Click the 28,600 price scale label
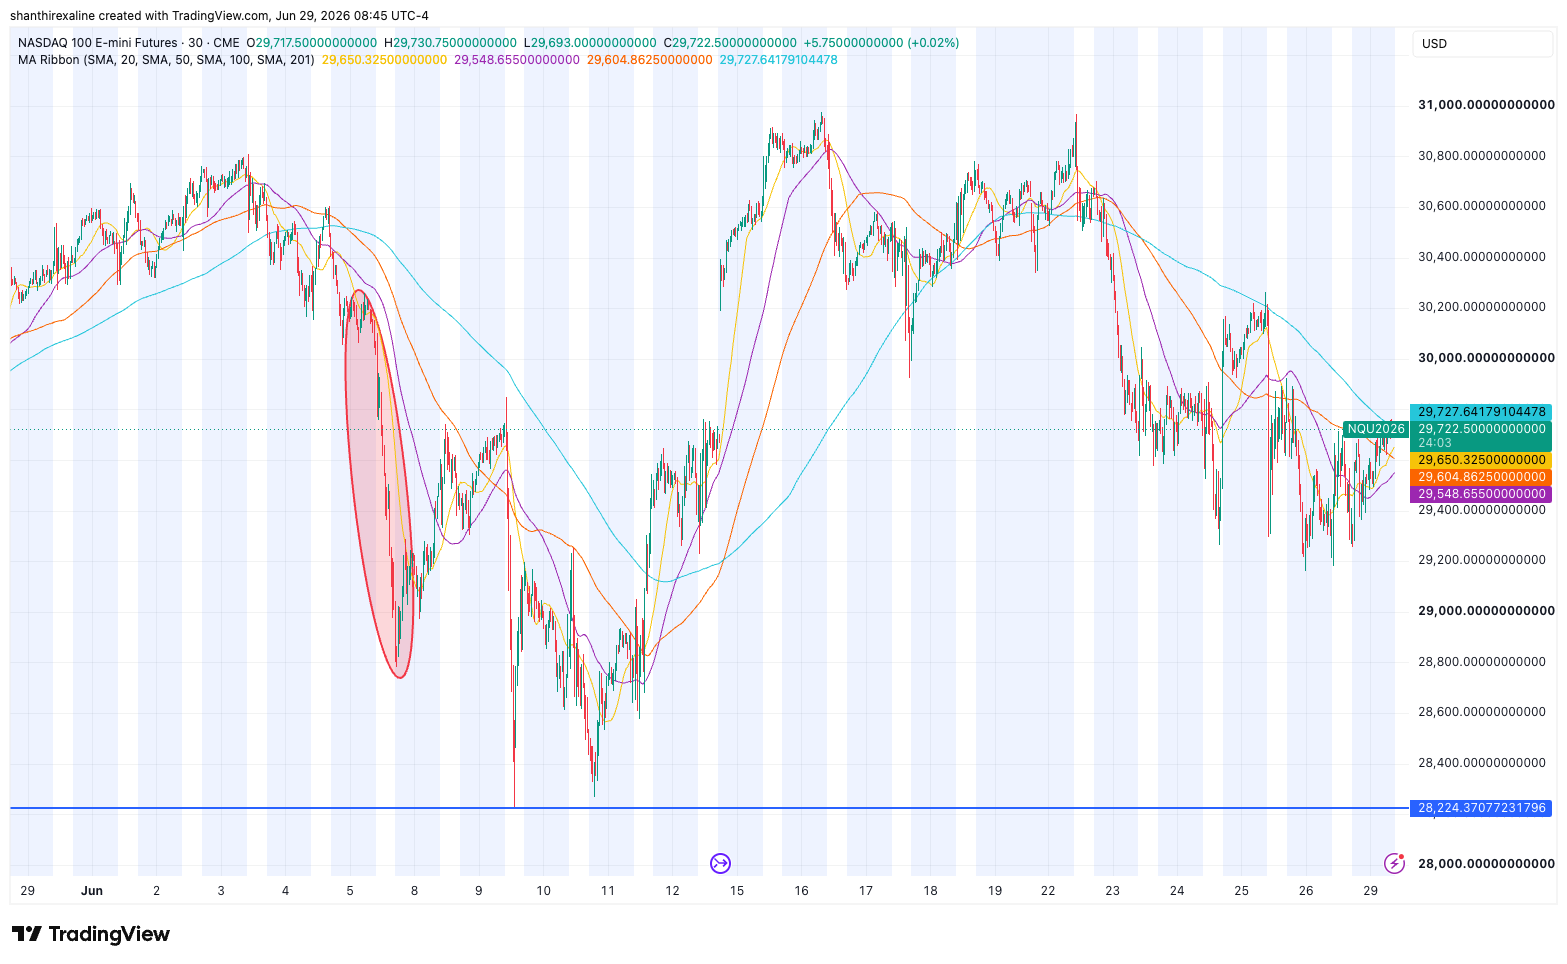1567x964 pixels. coord(1482,712)
